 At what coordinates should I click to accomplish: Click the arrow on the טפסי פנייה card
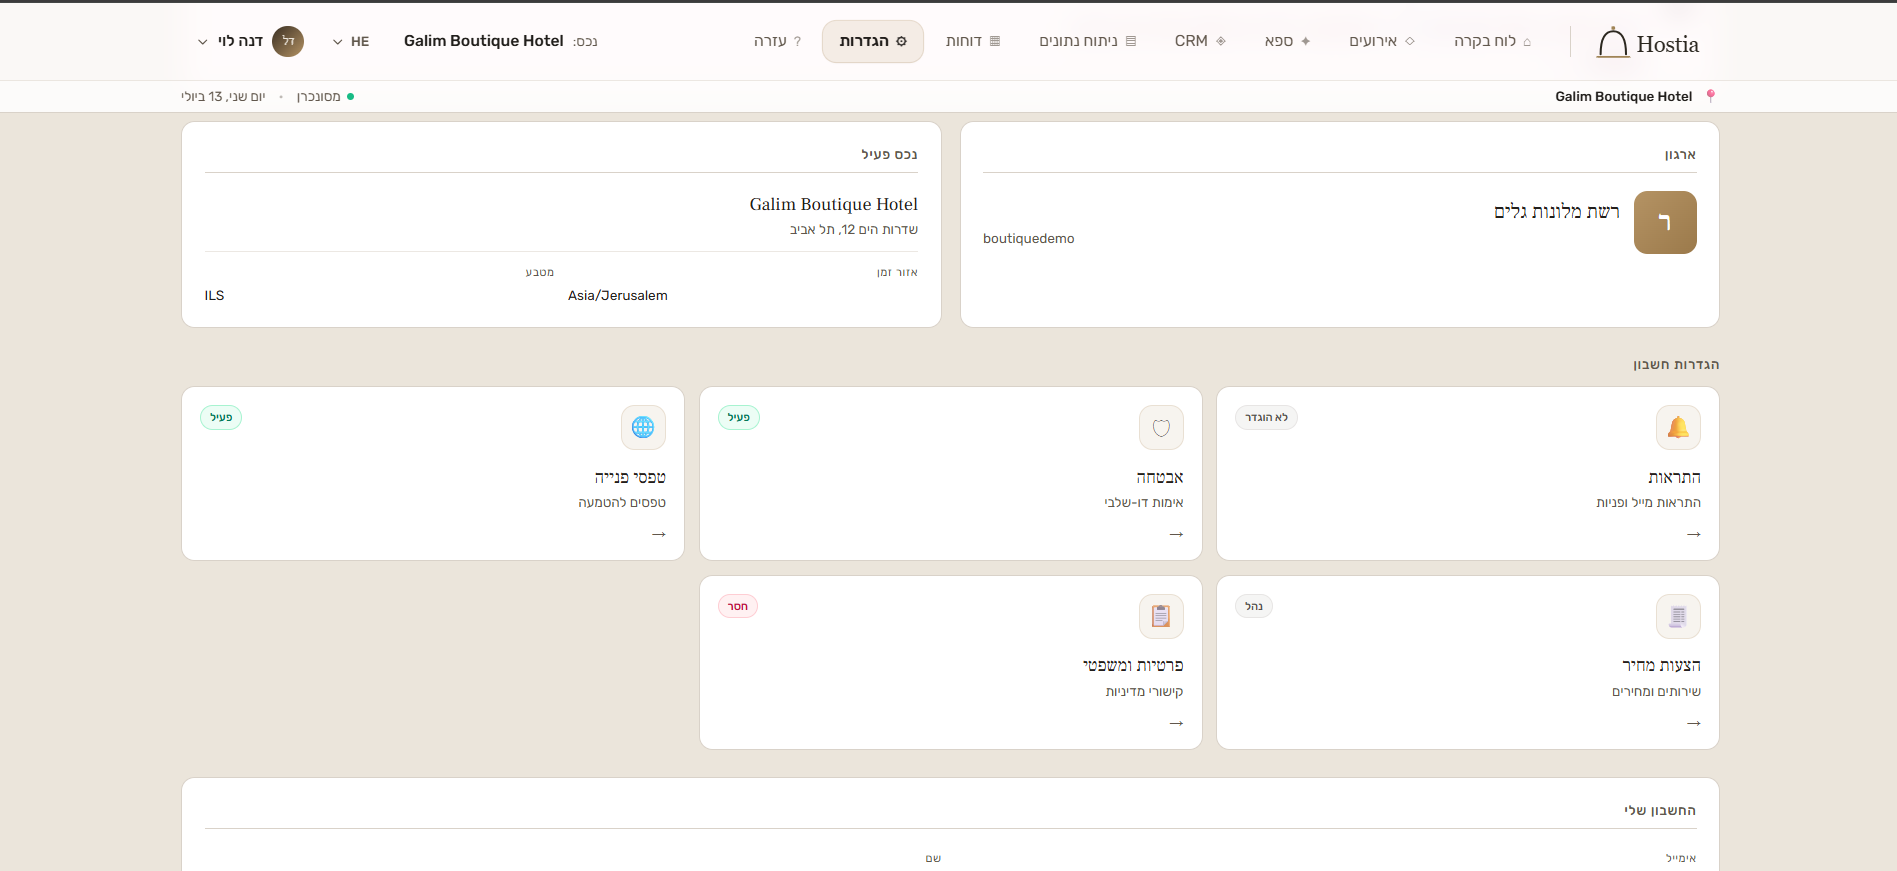tap(658, 534)
